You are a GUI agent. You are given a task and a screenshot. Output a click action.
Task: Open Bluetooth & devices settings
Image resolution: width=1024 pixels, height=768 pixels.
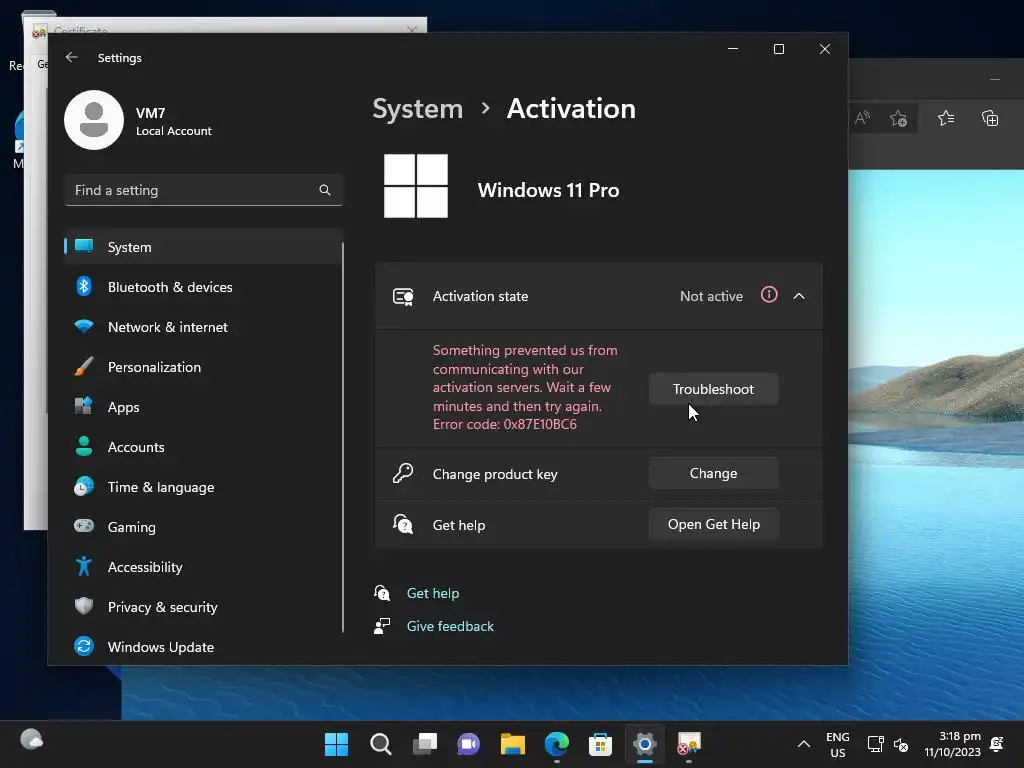pyautogui.click(x=203, y=287)
